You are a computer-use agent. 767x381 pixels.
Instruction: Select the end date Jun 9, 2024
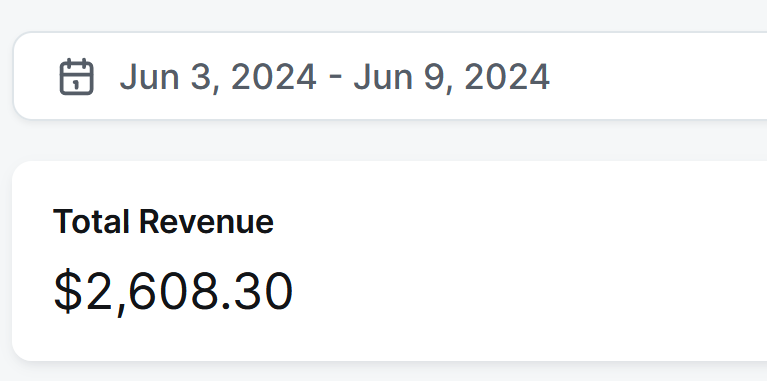(451, 77)
